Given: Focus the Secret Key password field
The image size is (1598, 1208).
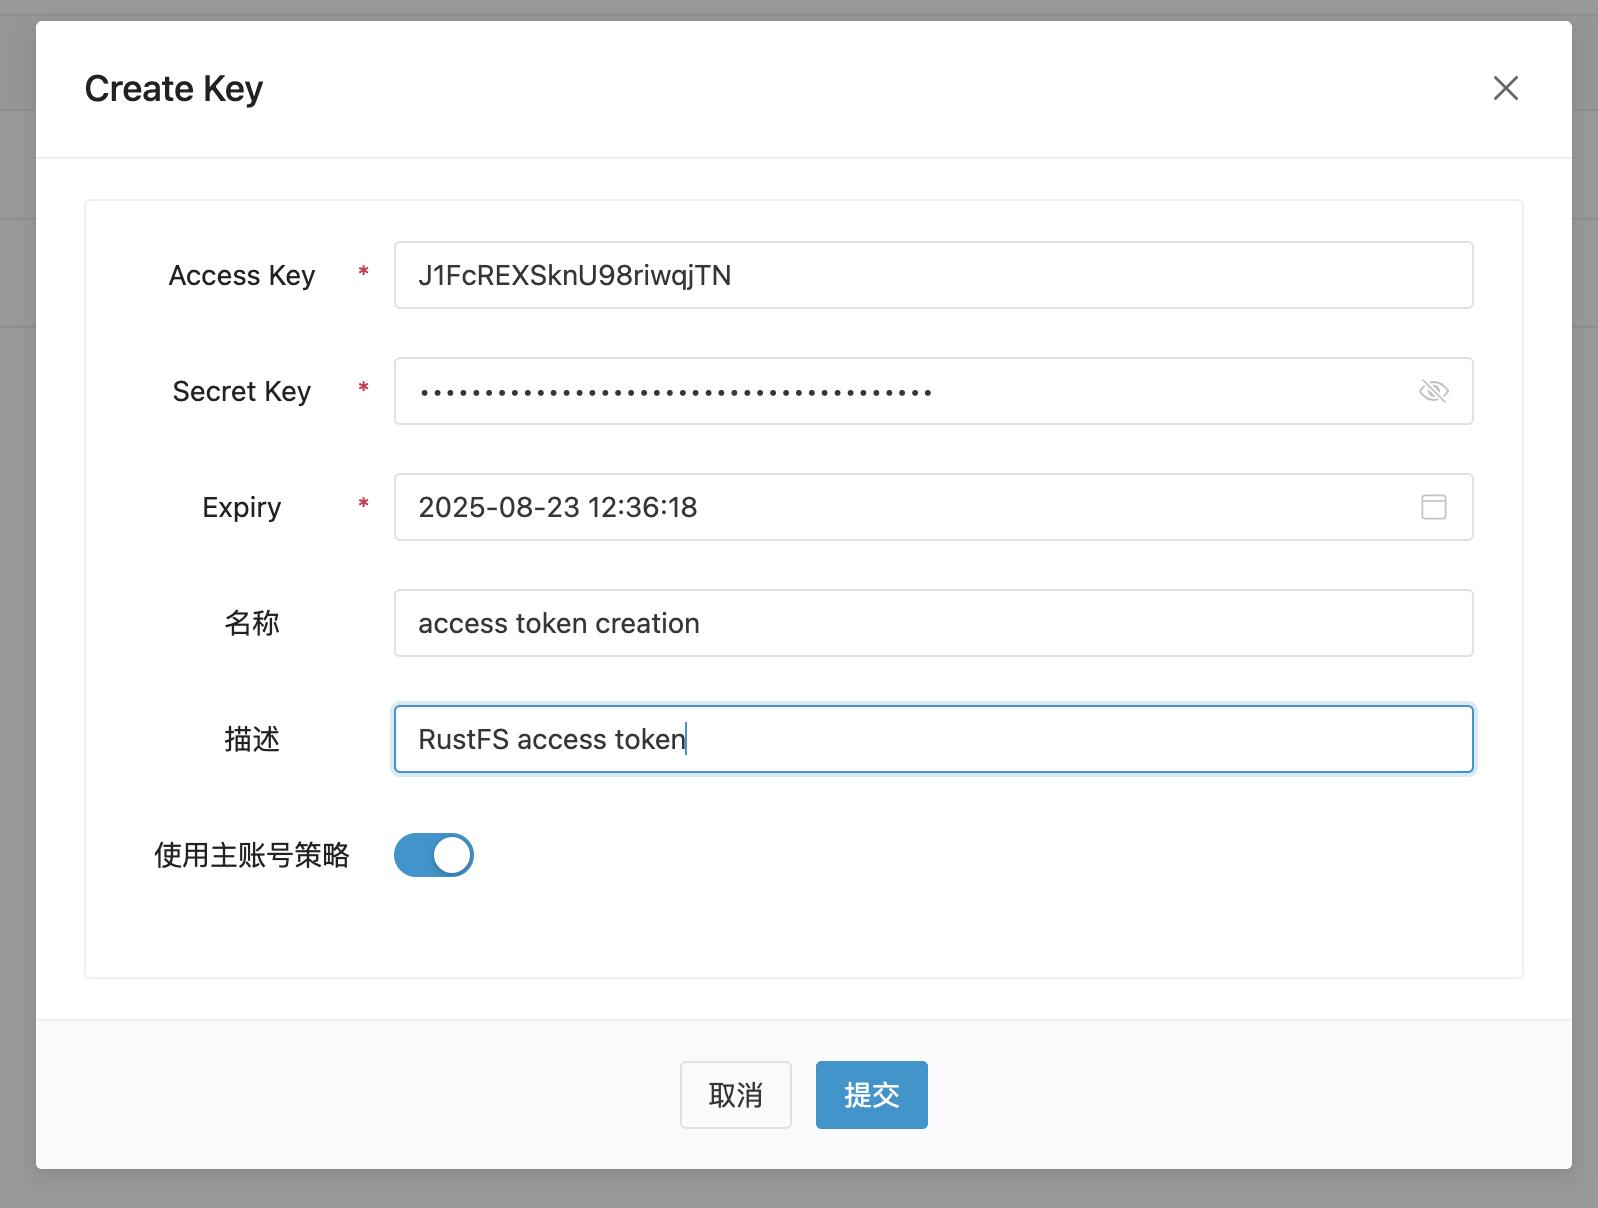Looking at the screenshot, I should click(x=933, y=391).
